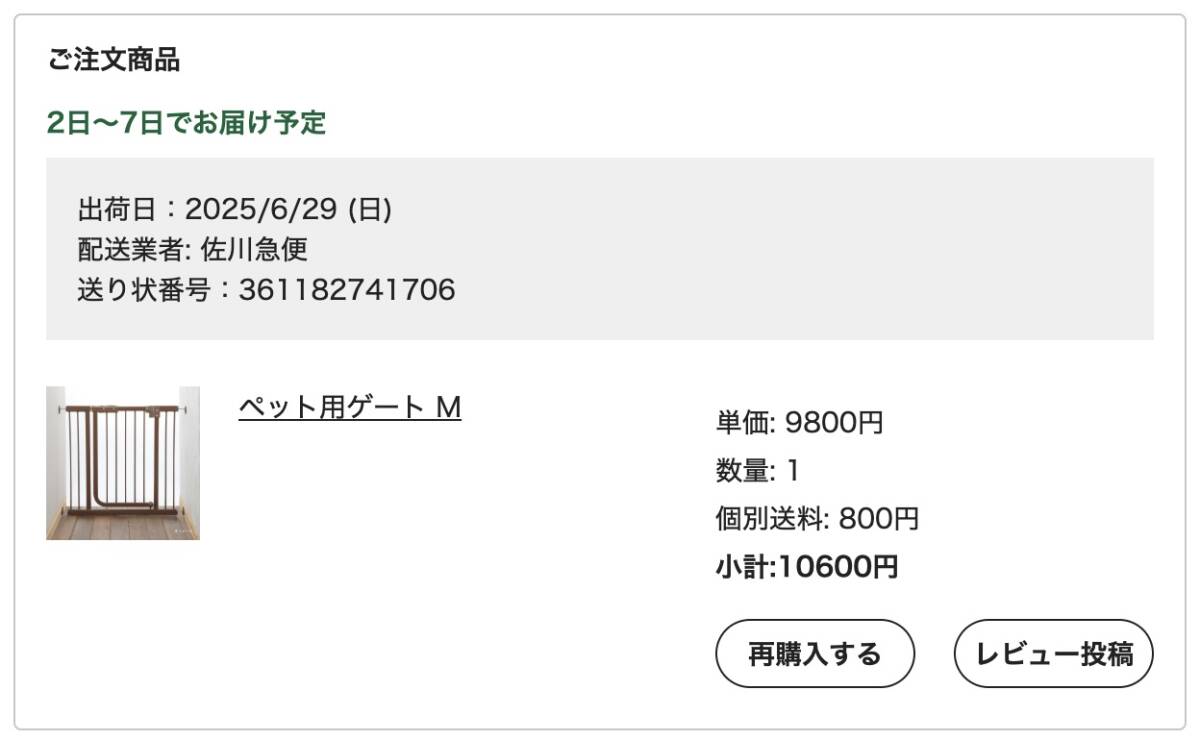Open the レビュー投稿 review button
This screenshot has height=740, width=1200.
(x=1054, y=654)
